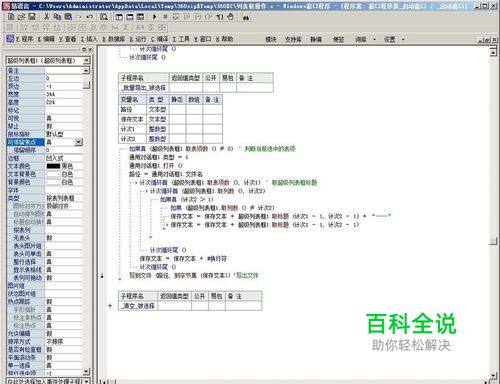The height and width of the screenshot is (384, 500).
Task: Expand the arrow next to 设置
Action: [x=403, y=39]
